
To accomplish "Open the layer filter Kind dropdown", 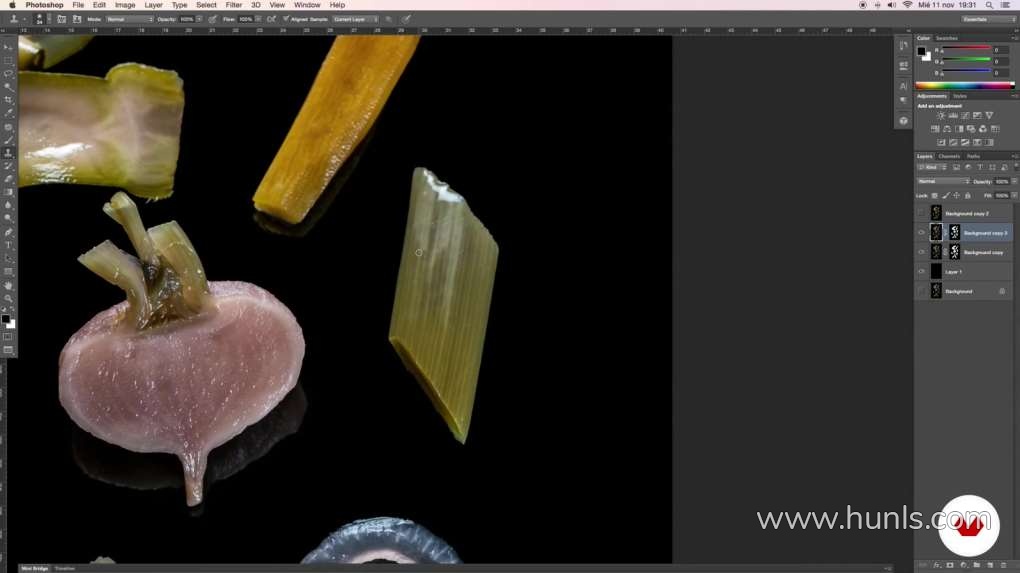I will (932, 168).
